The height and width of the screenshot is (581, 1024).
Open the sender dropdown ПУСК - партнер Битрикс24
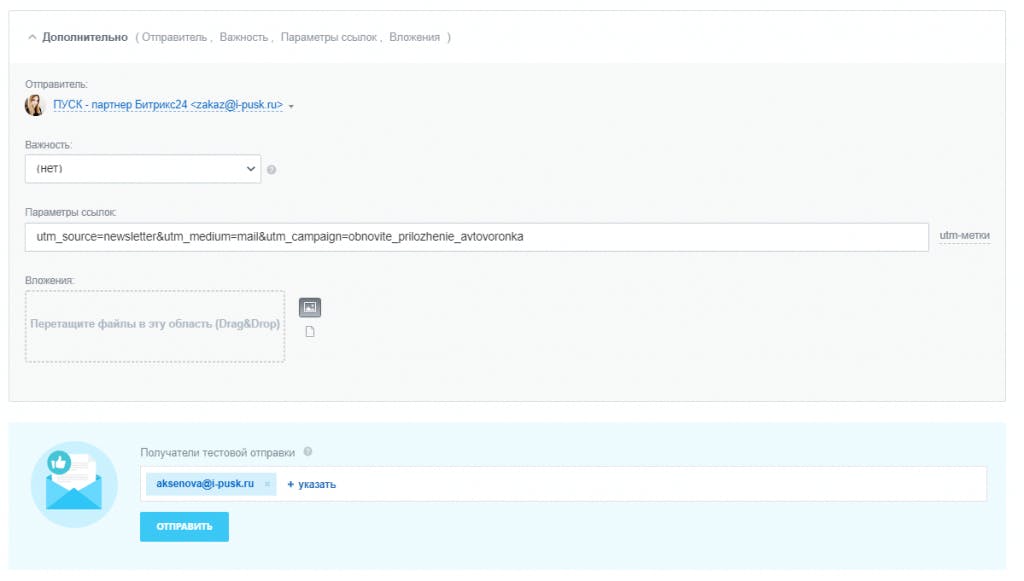(168, 104)
